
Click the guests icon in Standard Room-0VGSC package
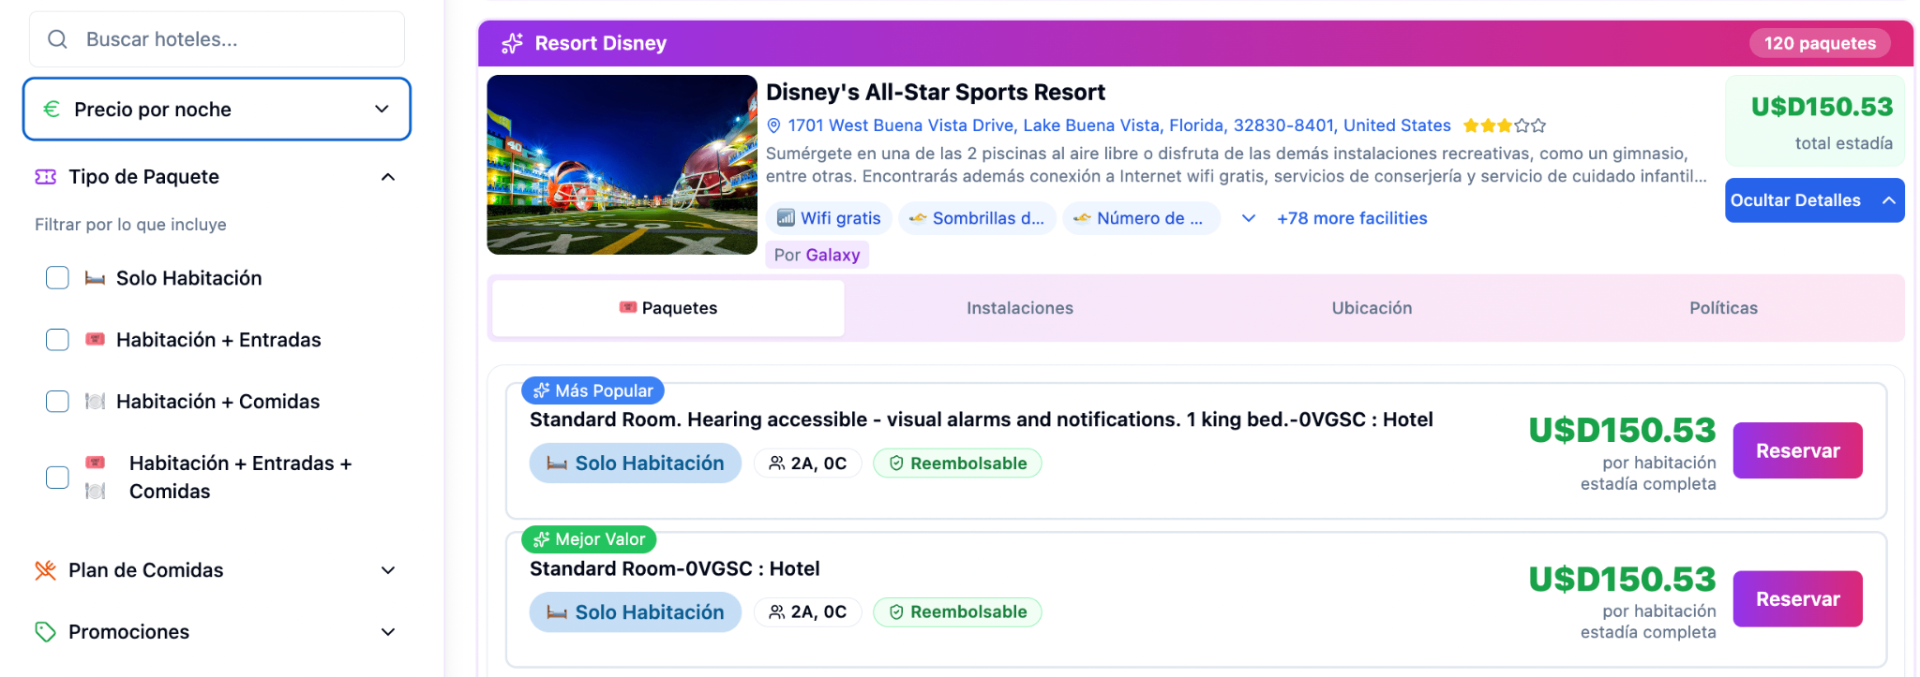click(x=776, y=612)
